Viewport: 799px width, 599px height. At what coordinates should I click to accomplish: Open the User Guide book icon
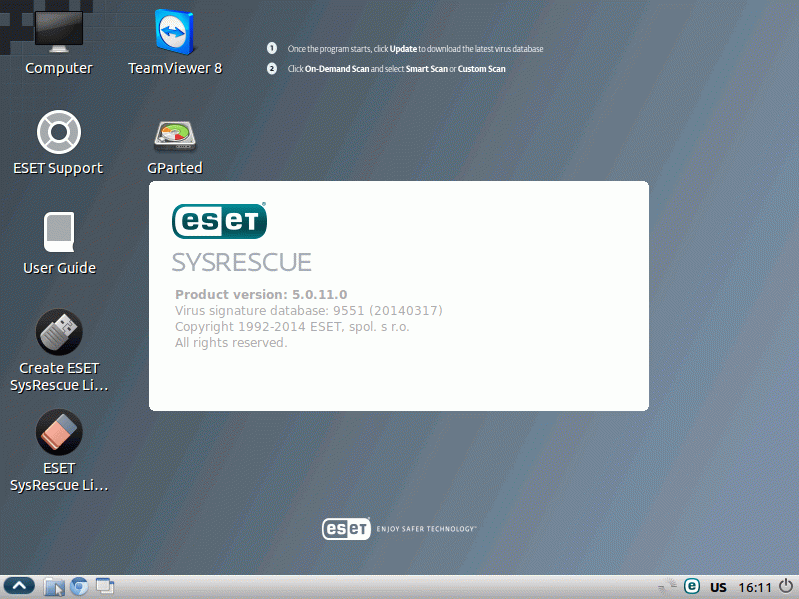[59, 232]
